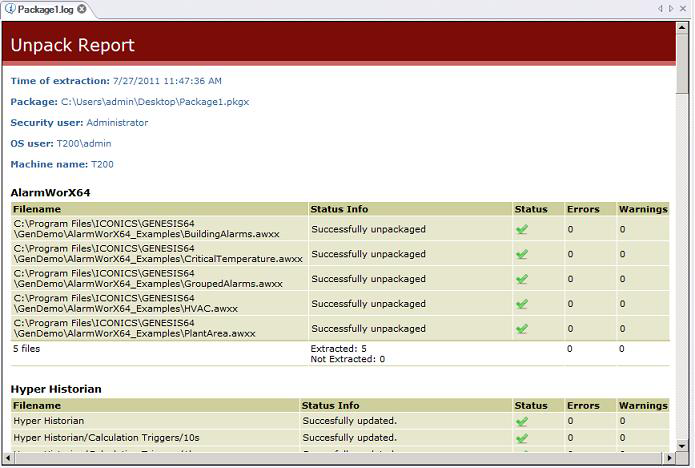Viewport: 695px width, 468px height.
Task: Click status checkmark for Hyper Historian row
Action: click(x=522, y=422)
